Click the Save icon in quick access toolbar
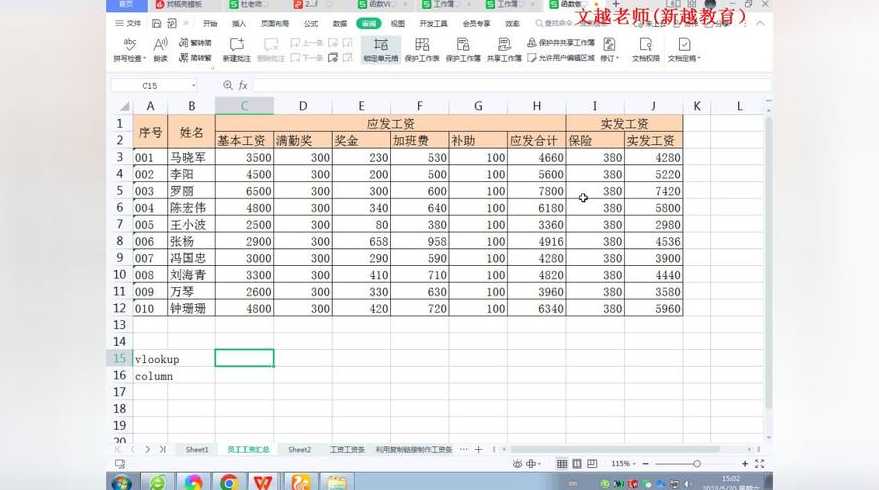The height and width of the screenshot is (490, 879). [156, 23]
